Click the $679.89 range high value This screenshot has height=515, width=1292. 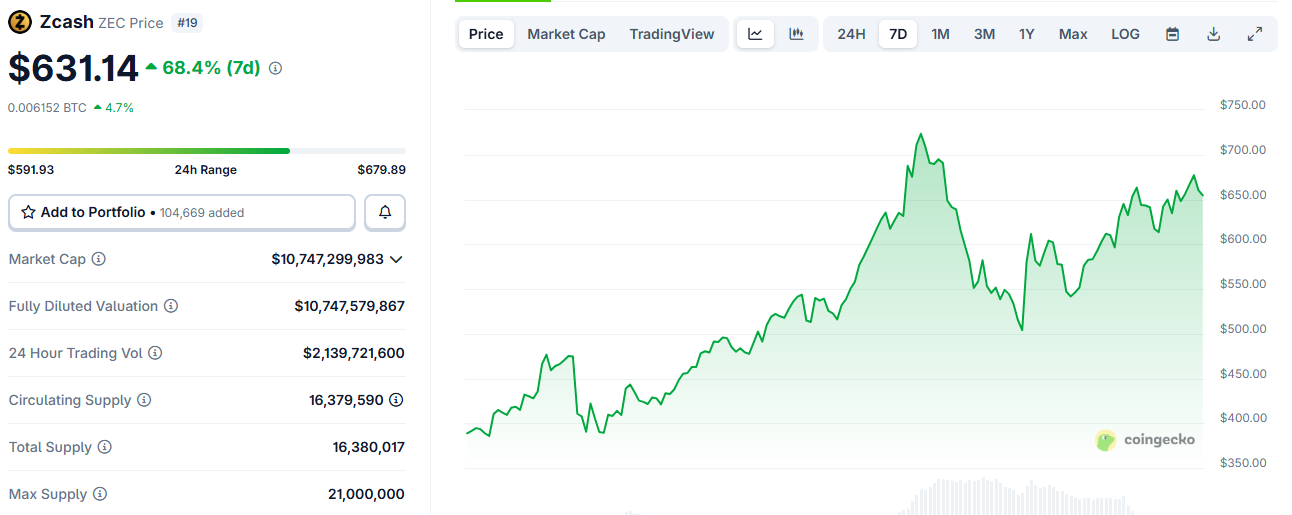382,170
